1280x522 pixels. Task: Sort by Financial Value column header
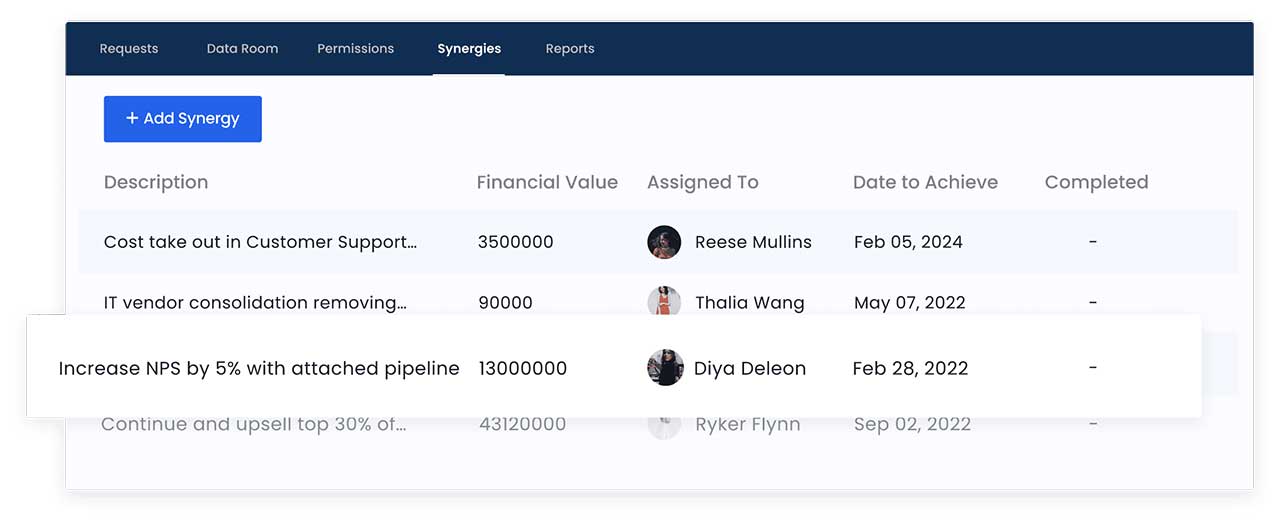(x=547, y=182)
